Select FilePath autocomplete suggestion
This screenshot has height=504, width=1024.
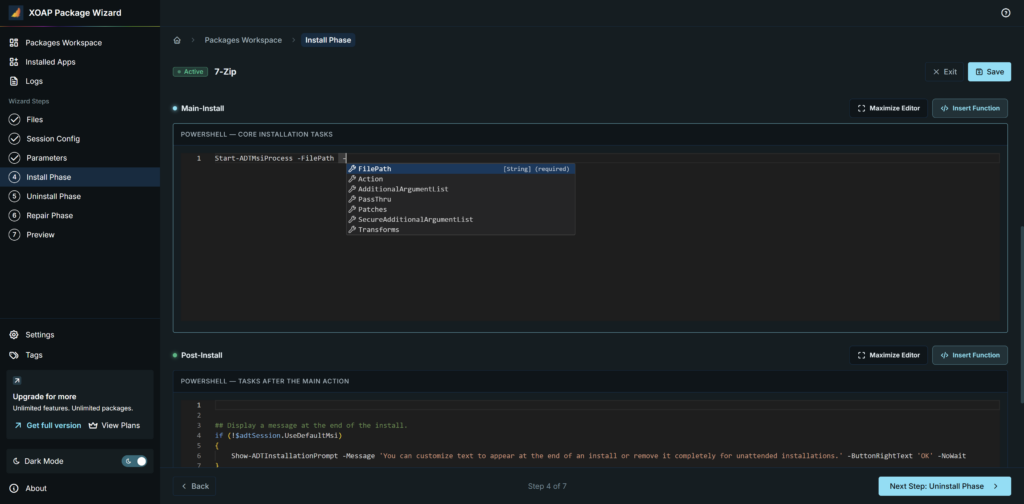click(x=460, y=168)
